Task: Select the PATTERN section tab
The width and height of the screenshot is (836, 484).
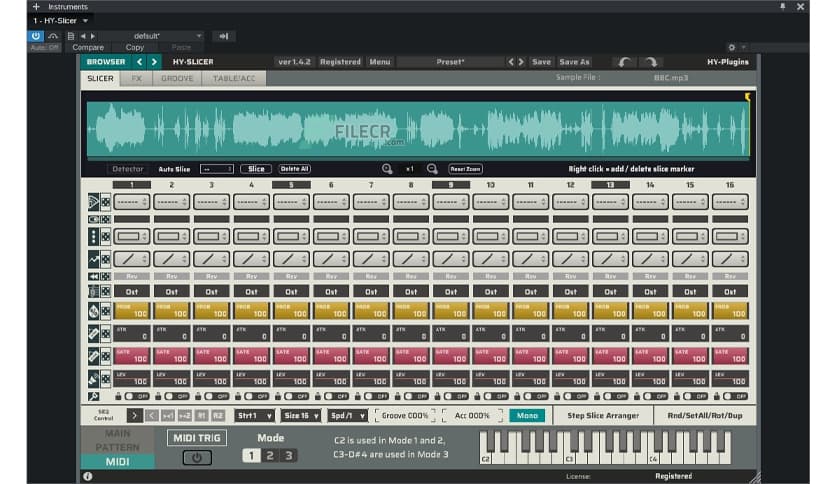Action: click(x=117, y=447)
